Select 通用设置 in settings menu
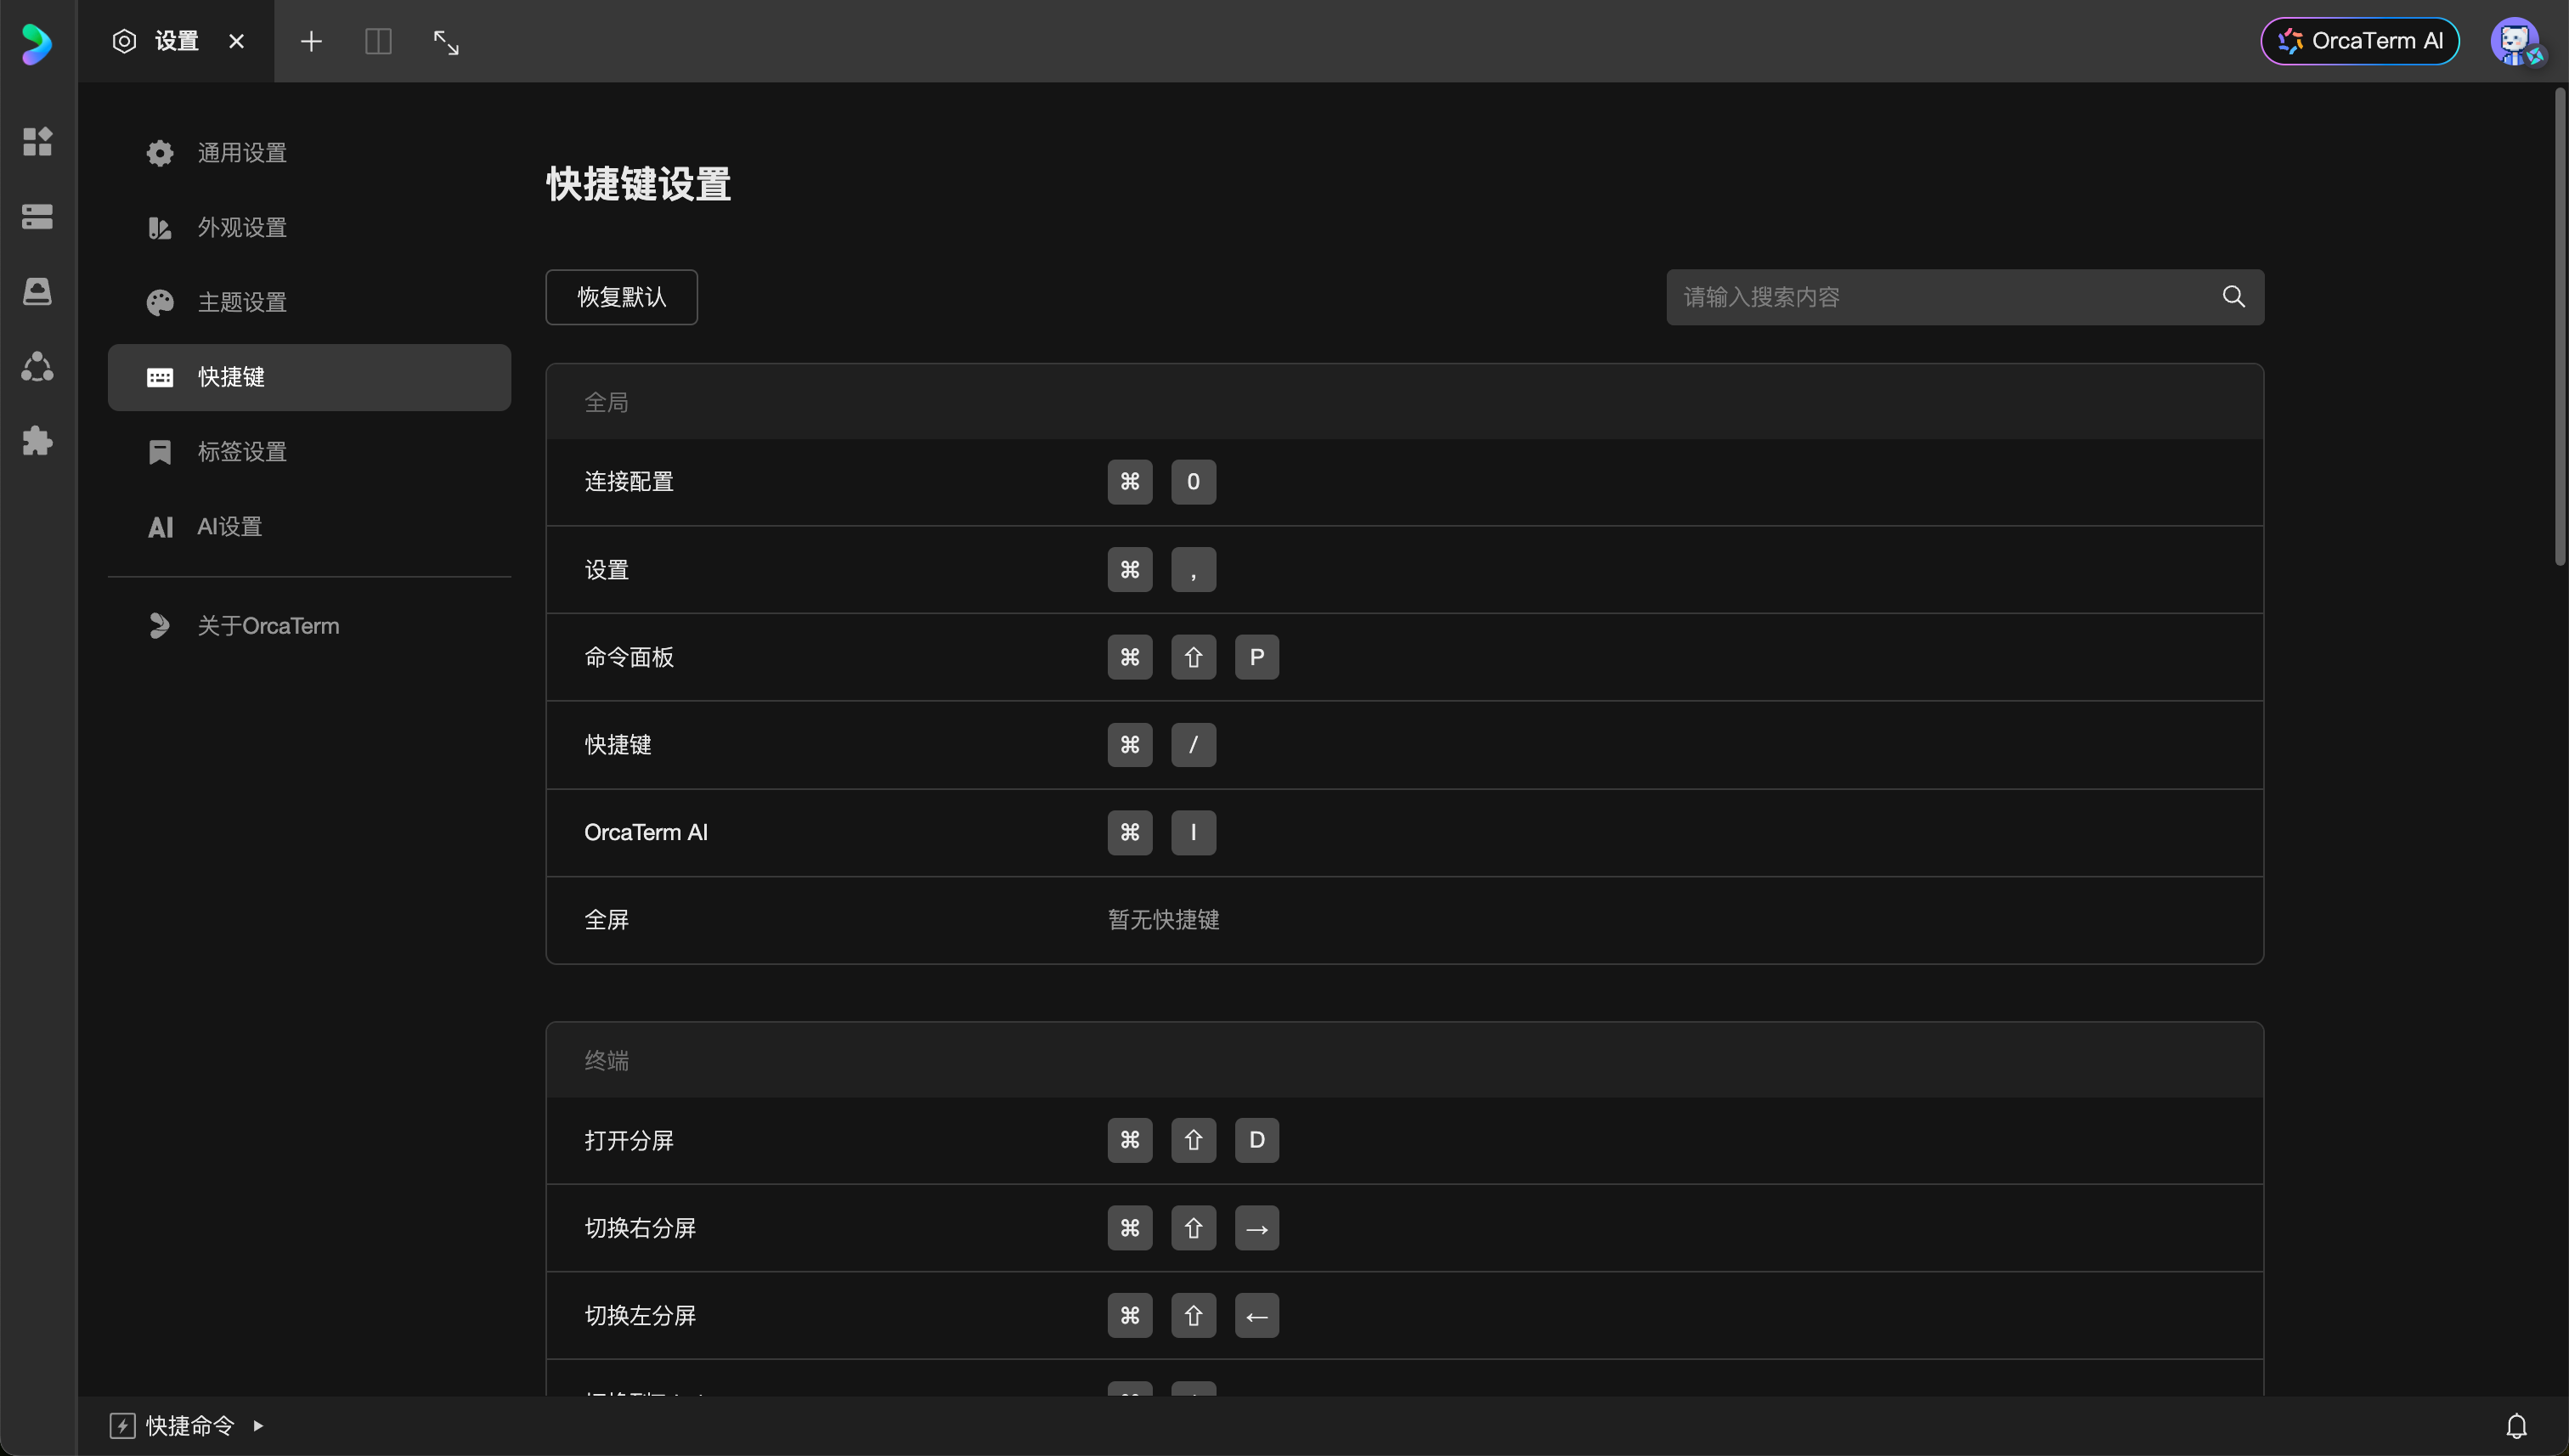 point(242,153)
